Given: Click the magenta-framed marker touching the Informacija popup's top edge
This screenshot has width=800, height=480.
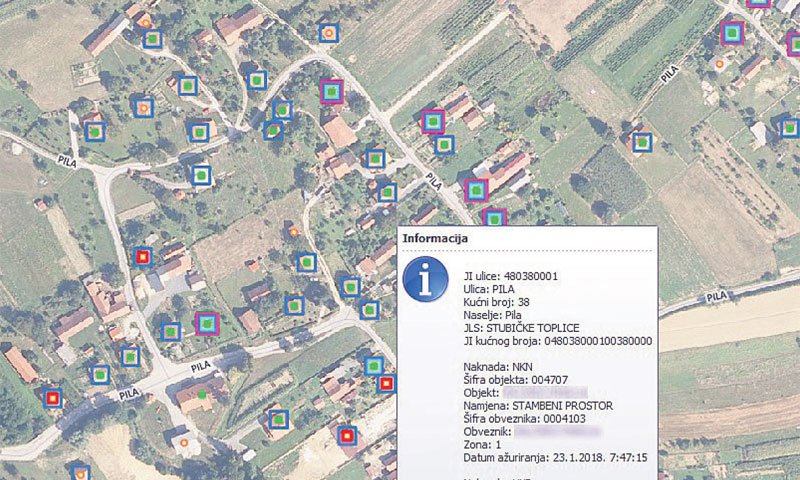Looking at the screenshot, I should click(x=494, y=218).
